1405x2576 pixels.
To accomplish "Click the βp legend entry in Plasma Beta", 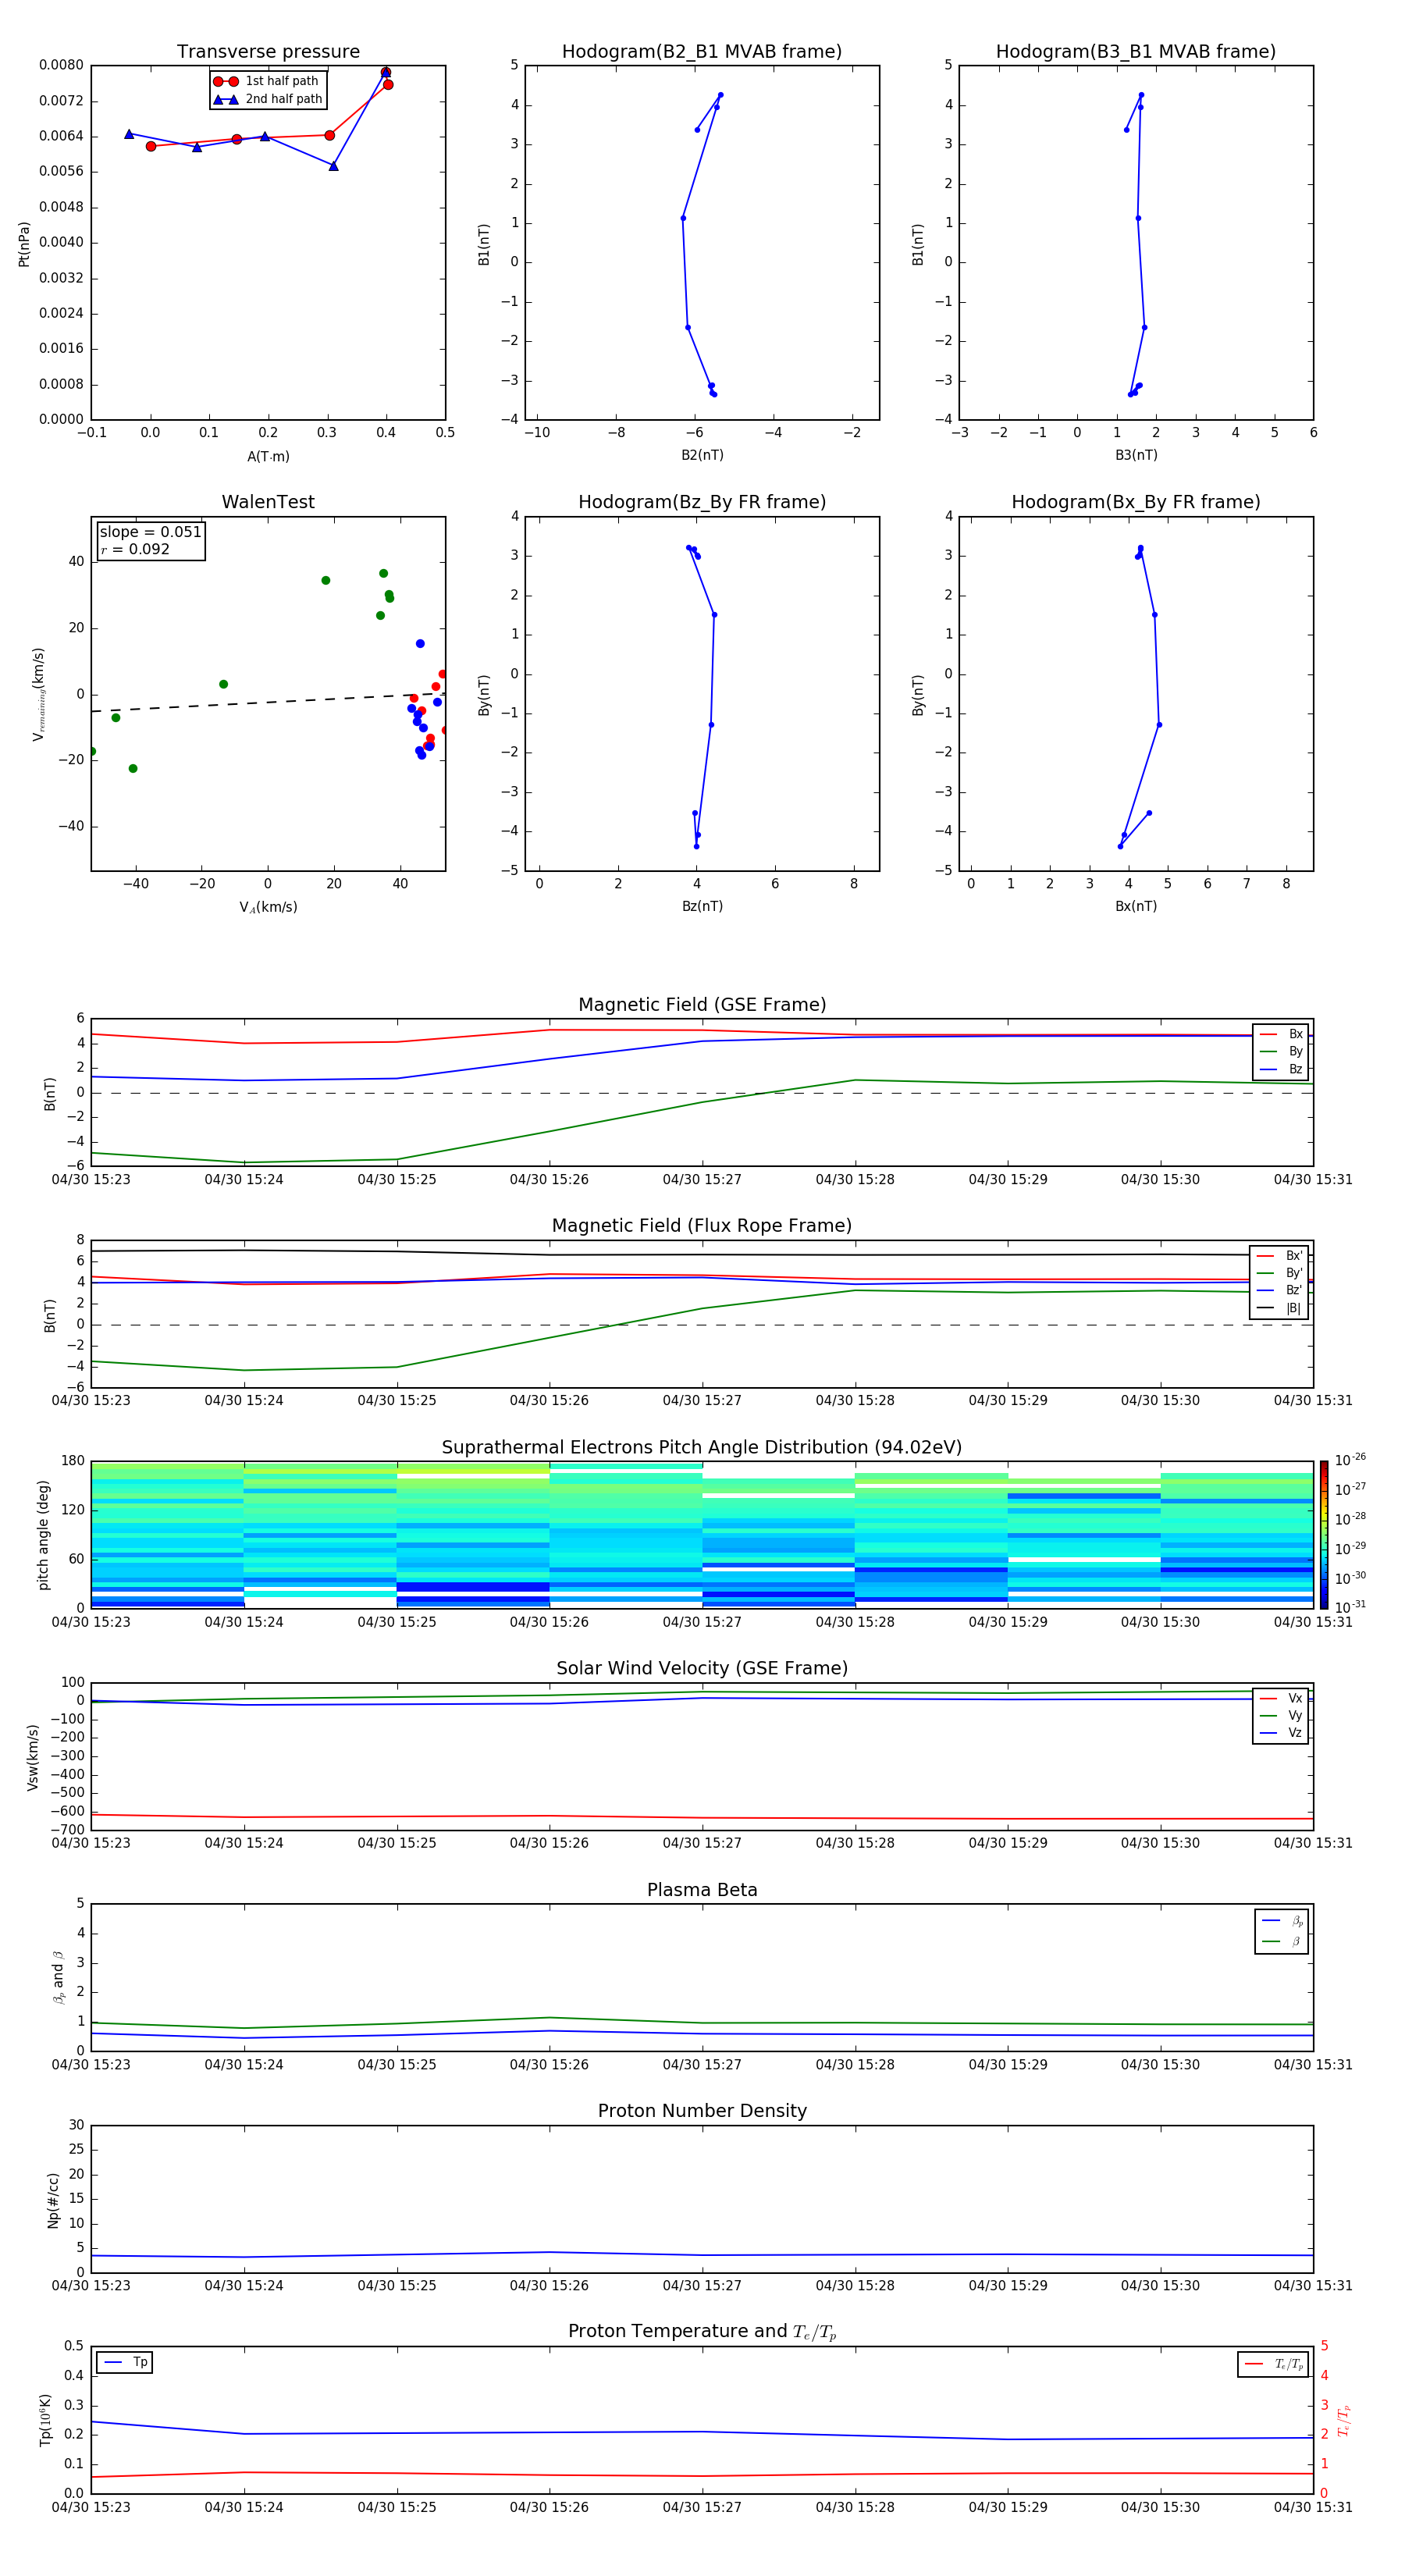I will coord(1283,1921).
